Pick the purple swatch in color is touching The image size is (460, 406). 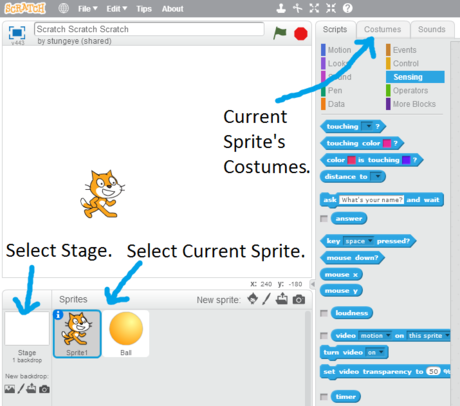[406, 160]
